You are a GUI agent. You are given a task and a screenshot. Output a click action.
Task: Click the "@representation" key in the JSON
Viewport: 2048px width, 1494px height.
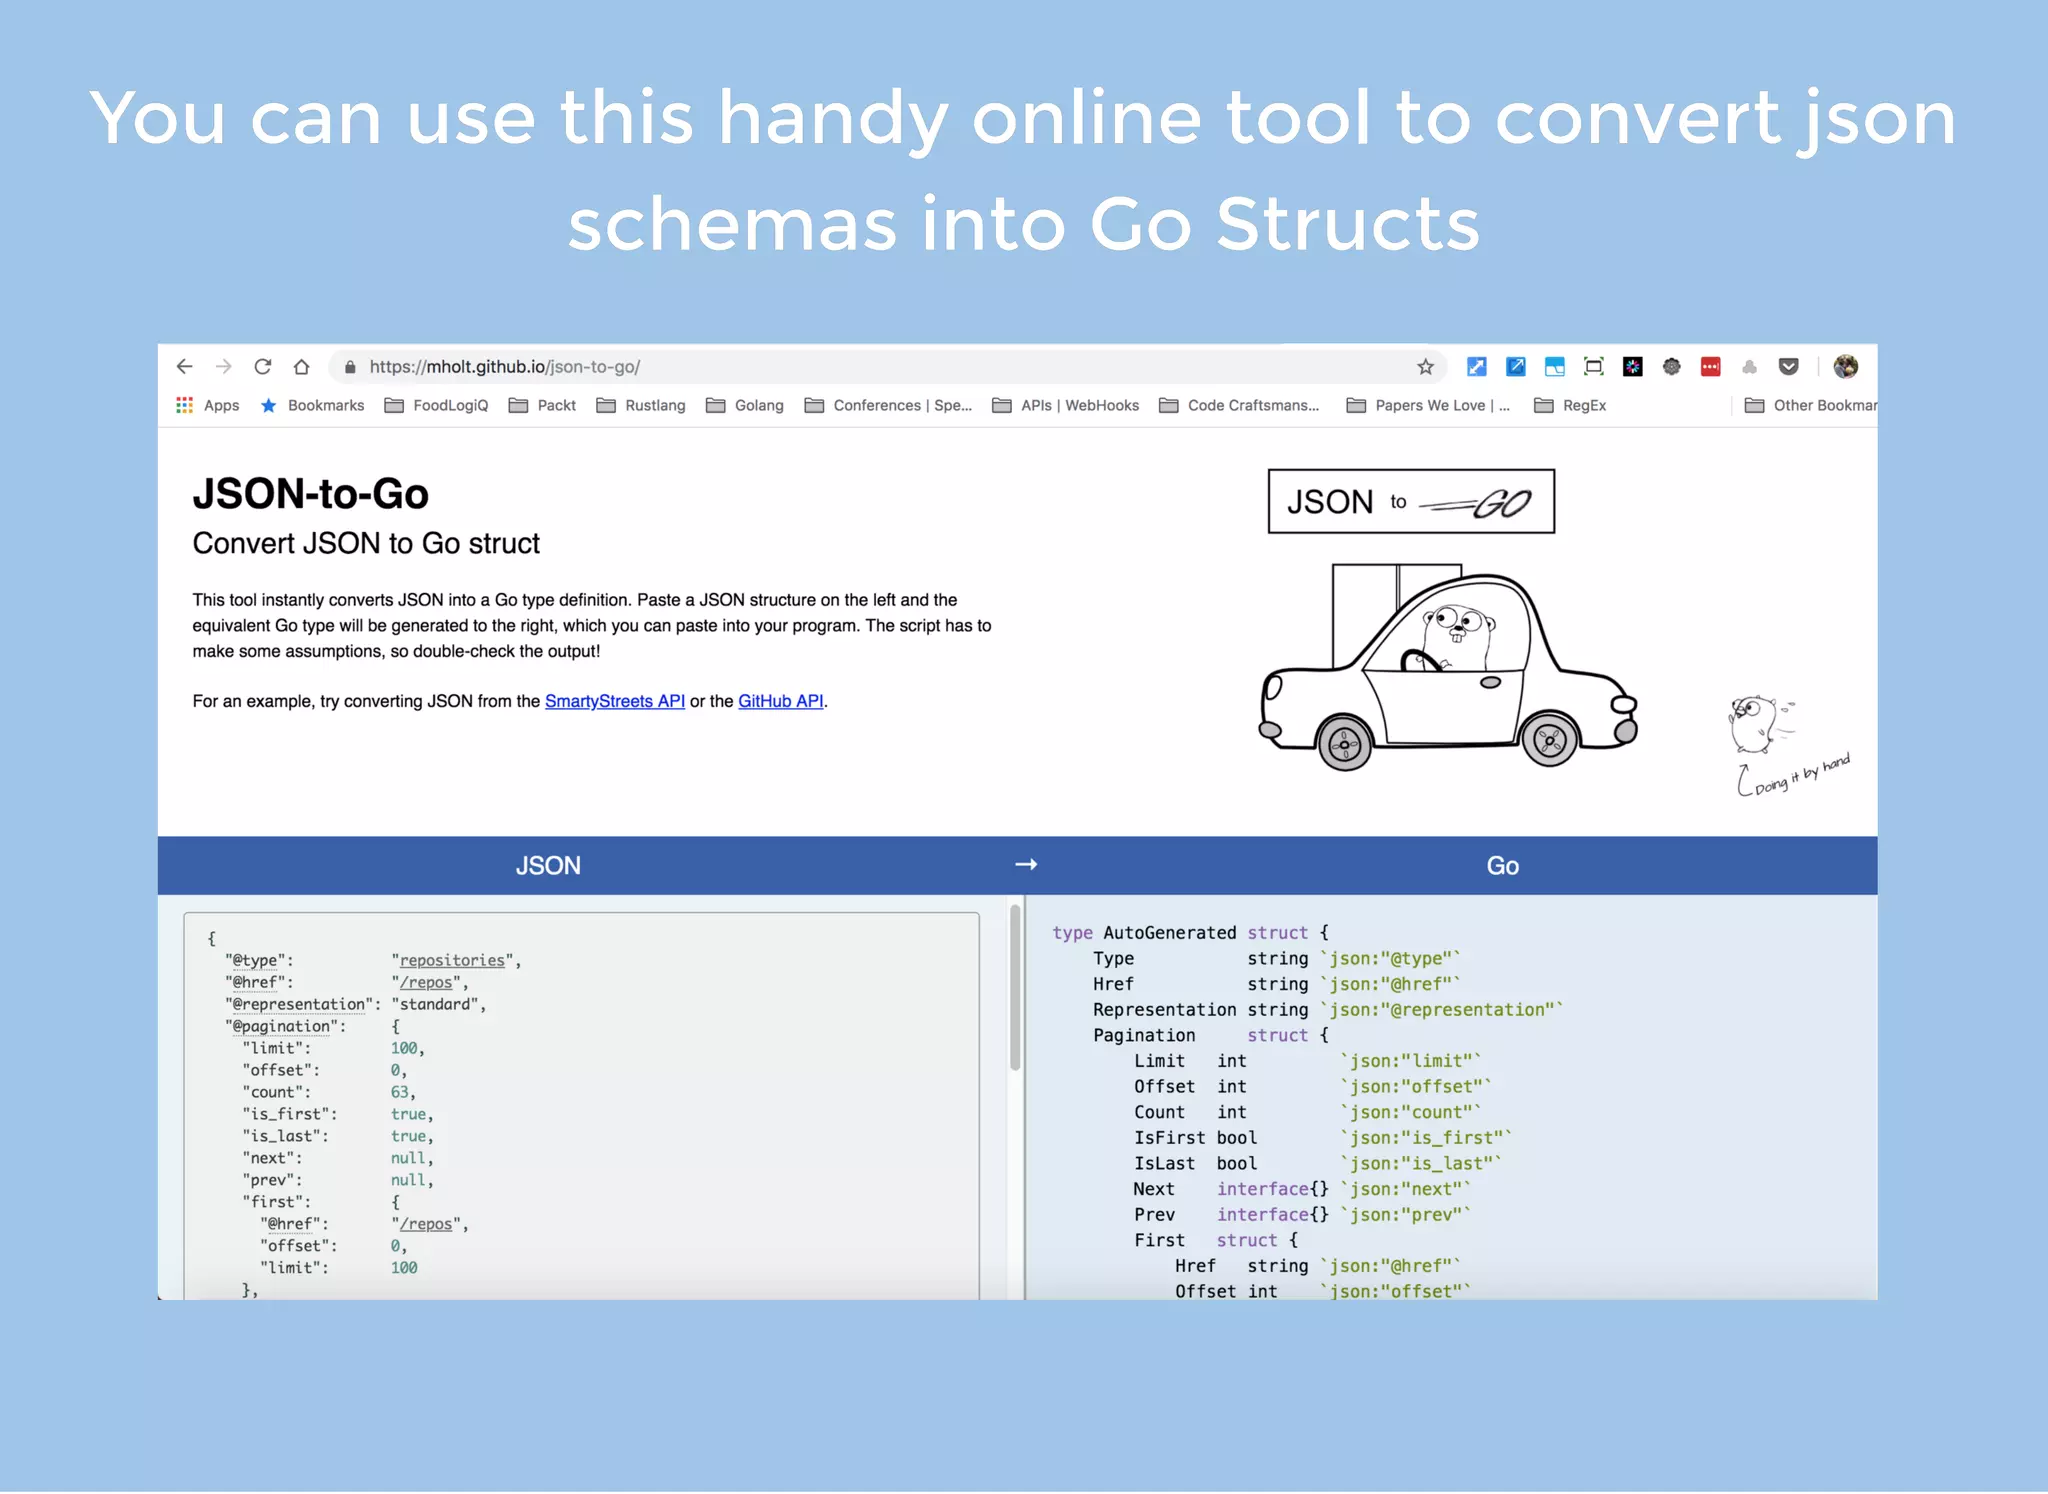[299, 1004]
